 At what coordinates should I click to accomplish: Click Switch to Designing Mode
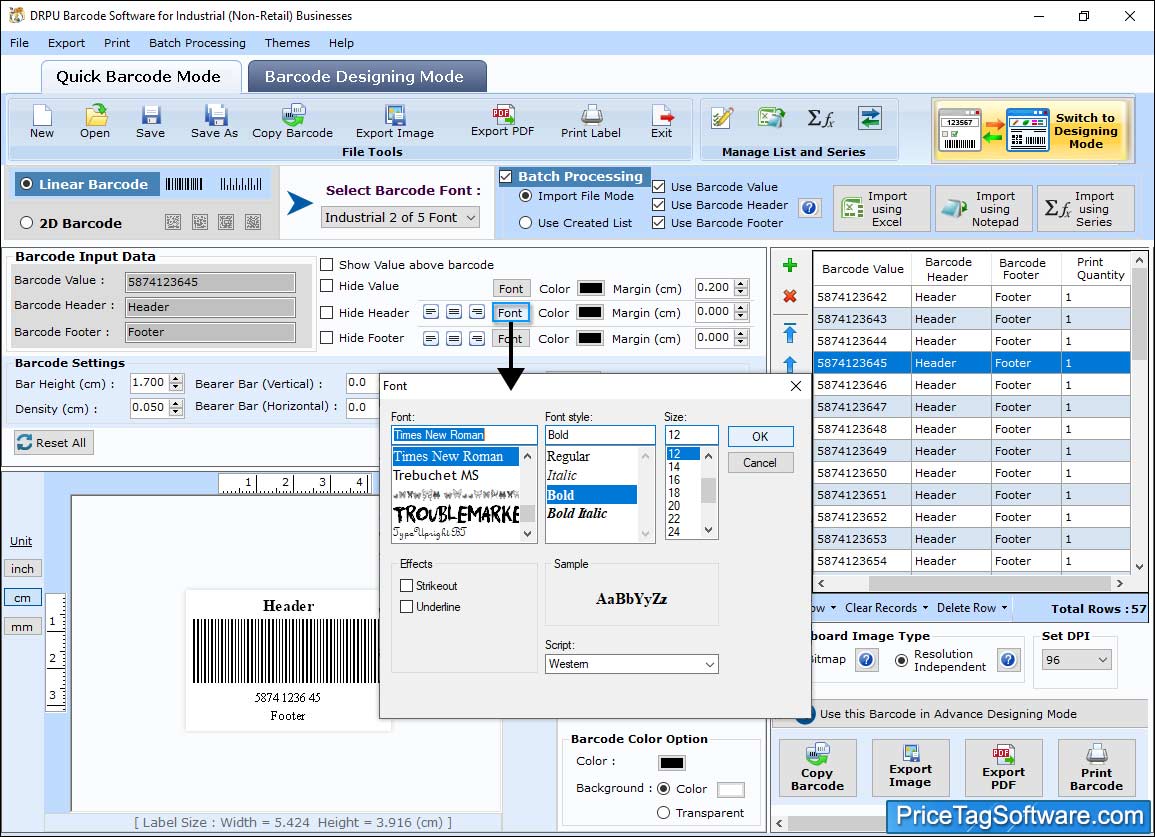(1031, 130)
